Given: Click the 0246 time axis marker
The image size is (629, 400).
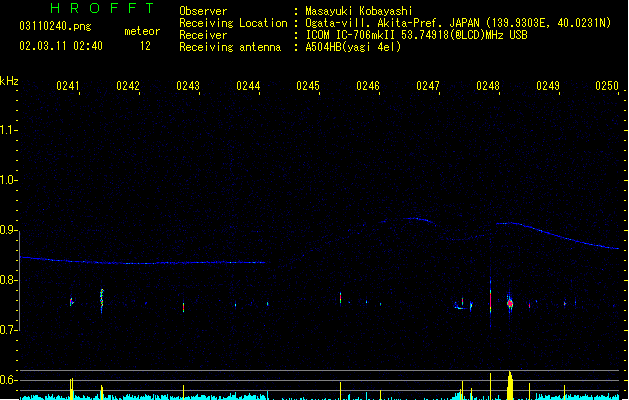Looking at the screenshot, I should coord(368,85).
